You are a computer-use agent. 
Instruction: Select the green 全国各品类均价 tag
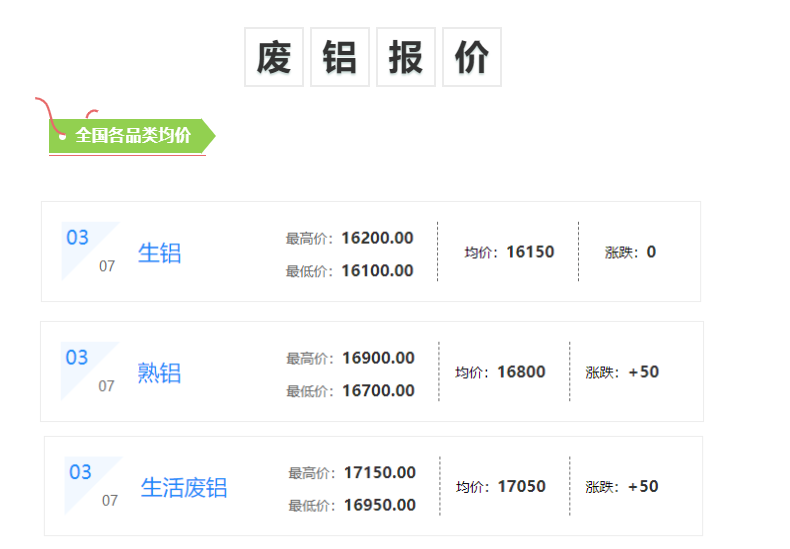tap(131, 135)
